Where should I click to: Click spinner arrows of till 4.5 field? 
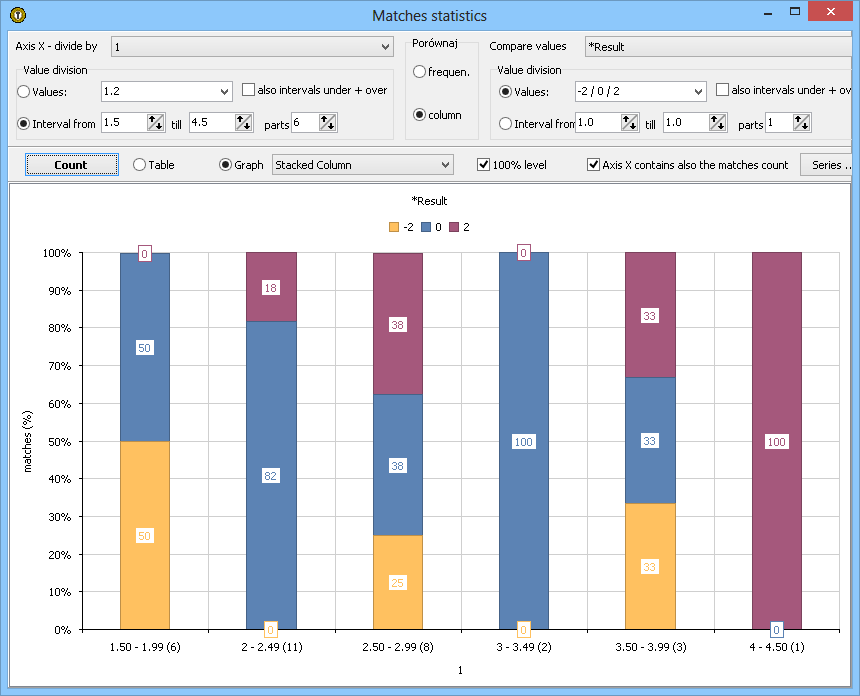[x=243, y=123]
